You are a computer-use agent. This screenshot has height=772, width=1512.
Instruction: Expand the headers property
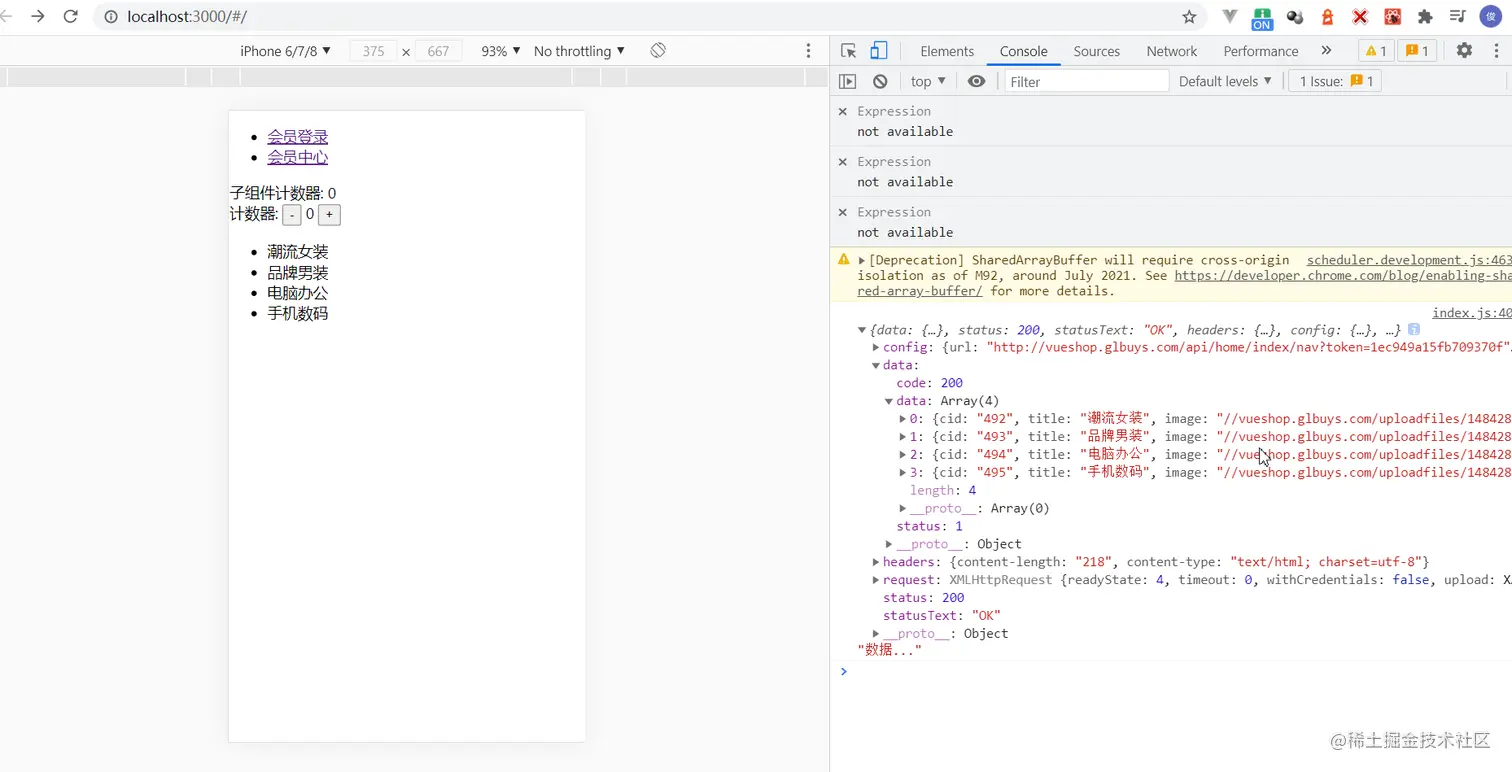tap(876, 562)
